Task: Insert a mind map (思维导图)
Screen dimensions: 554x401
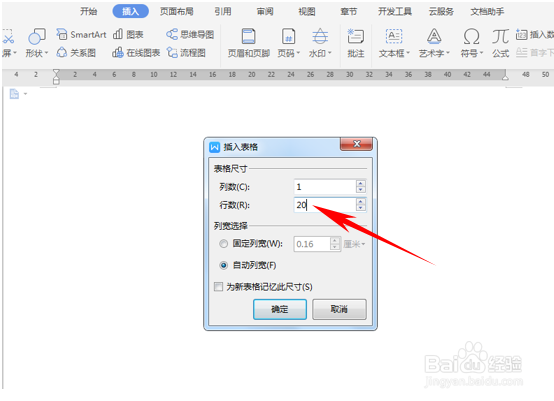Action: [190, 35]
